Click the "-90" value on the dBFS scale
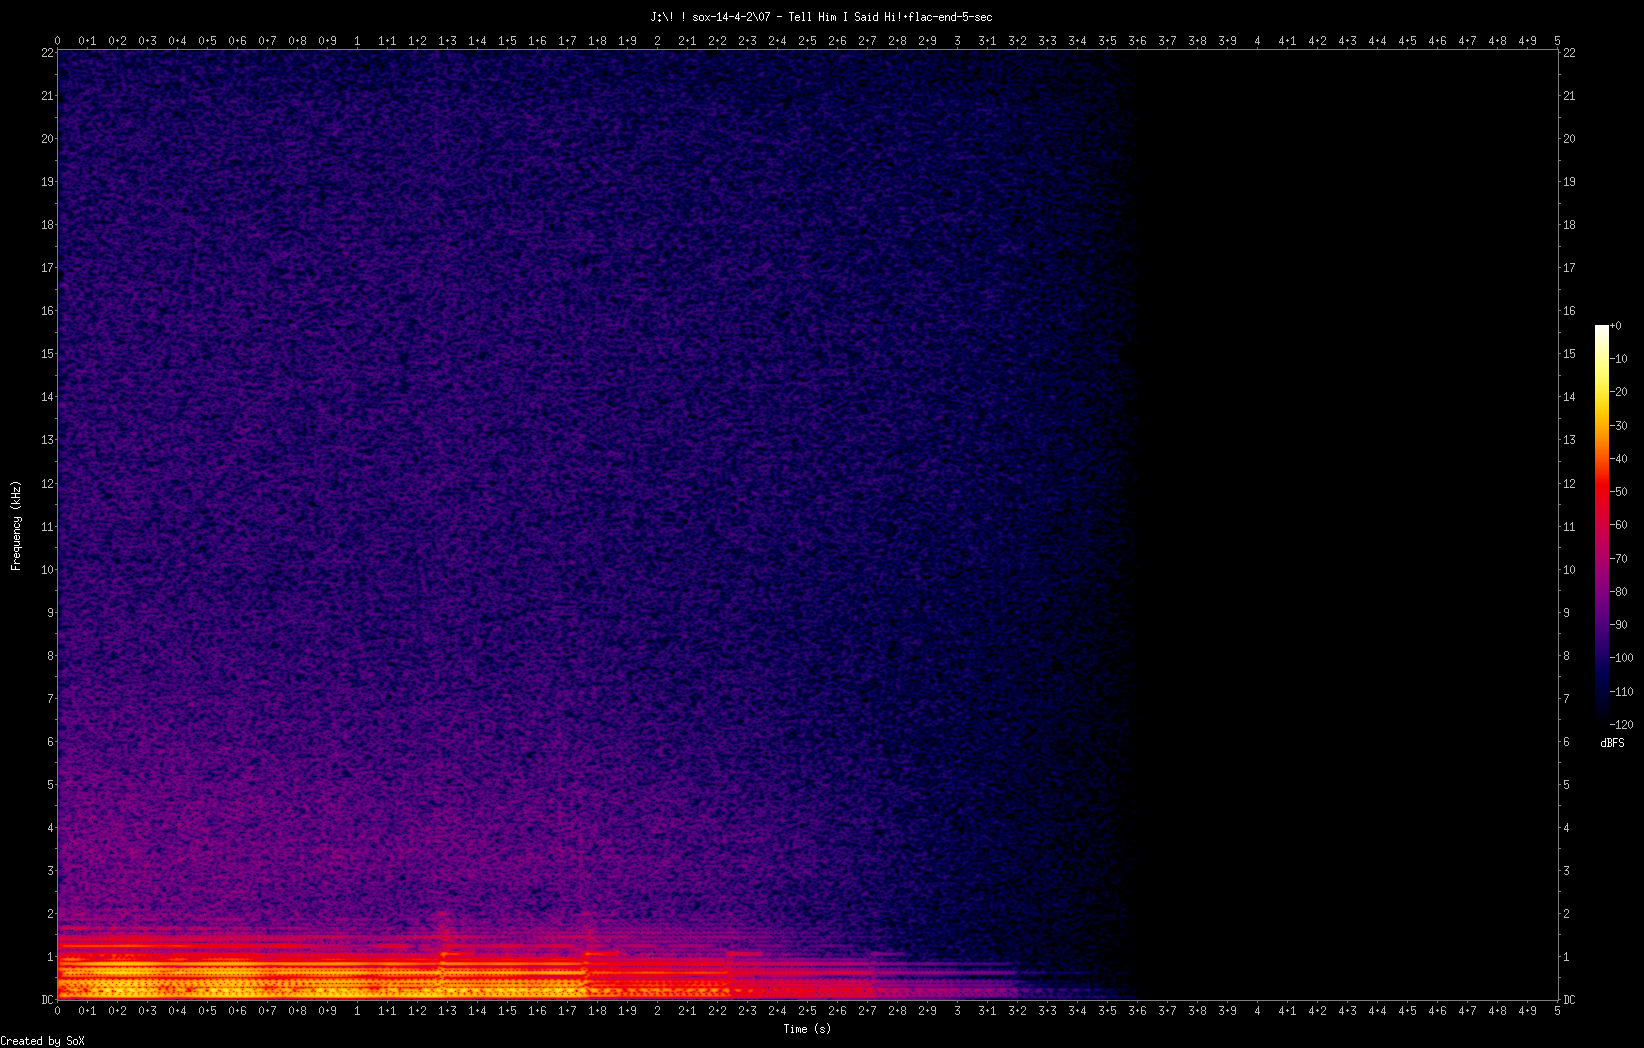The image size is (1644, 1048). tap(1619, 625)
